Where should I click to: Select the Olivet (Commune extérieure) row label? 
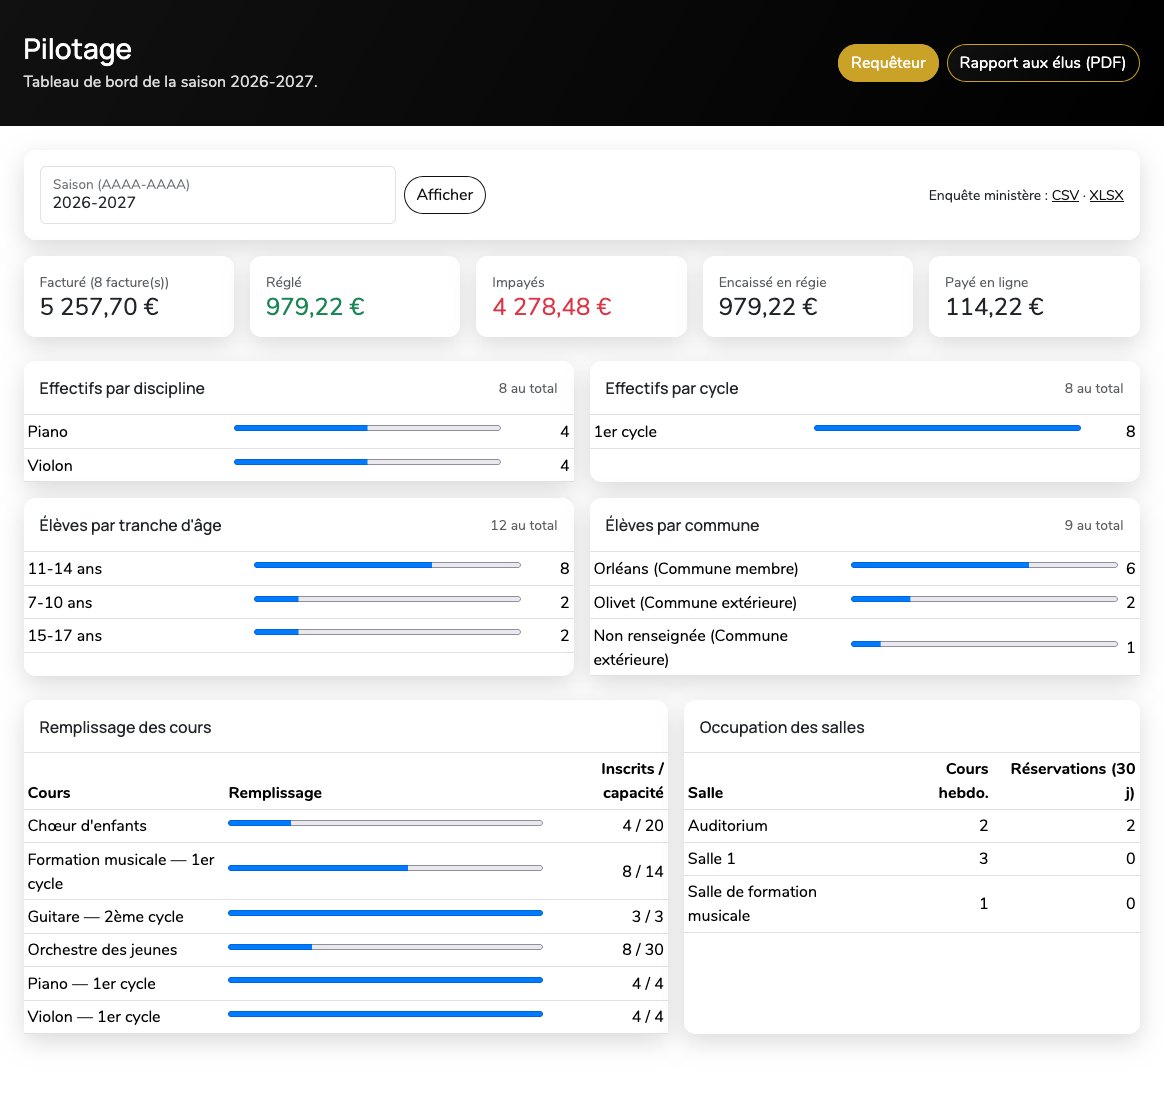(x=695, y=603)
